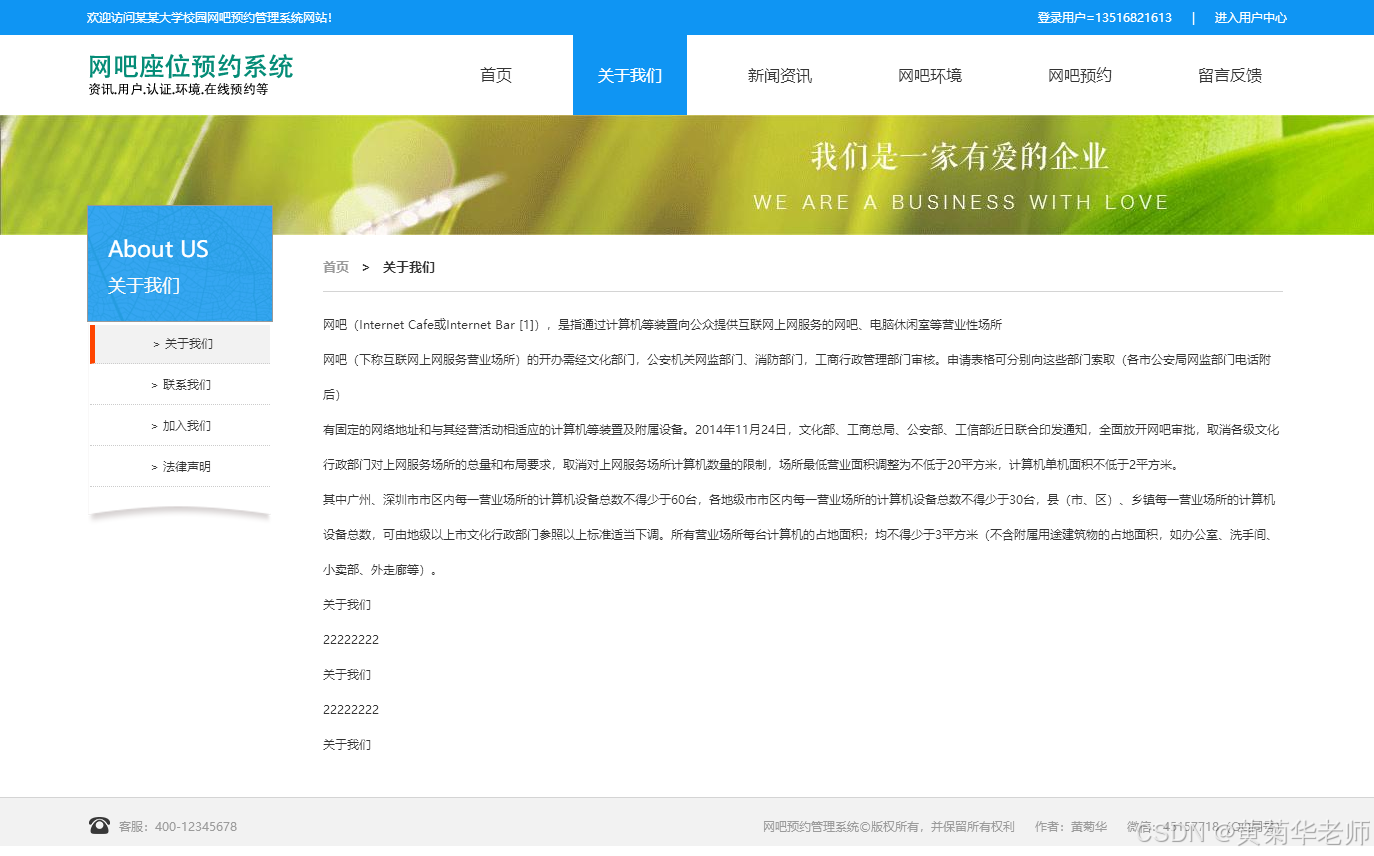Select 关于我们 in the top navigation
This screenshot has height=856, width=1374.
629,74
